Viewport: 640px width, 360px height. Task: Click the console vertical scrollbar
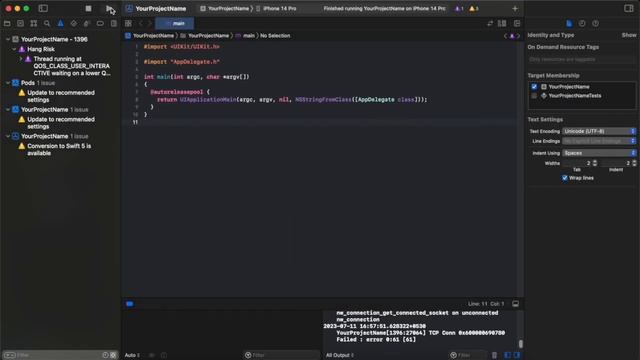pyautogui.click(x=520, y=344)
